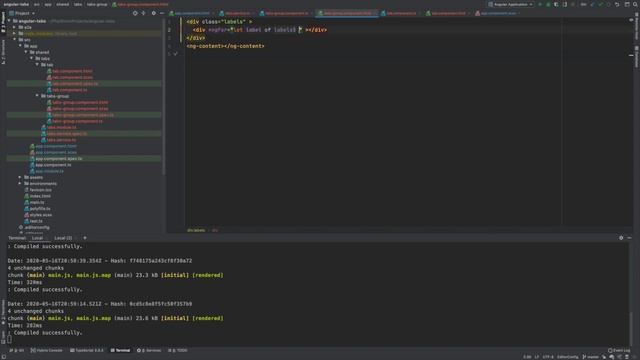Hide the Project panel with minus icon

tap(162, 13)
